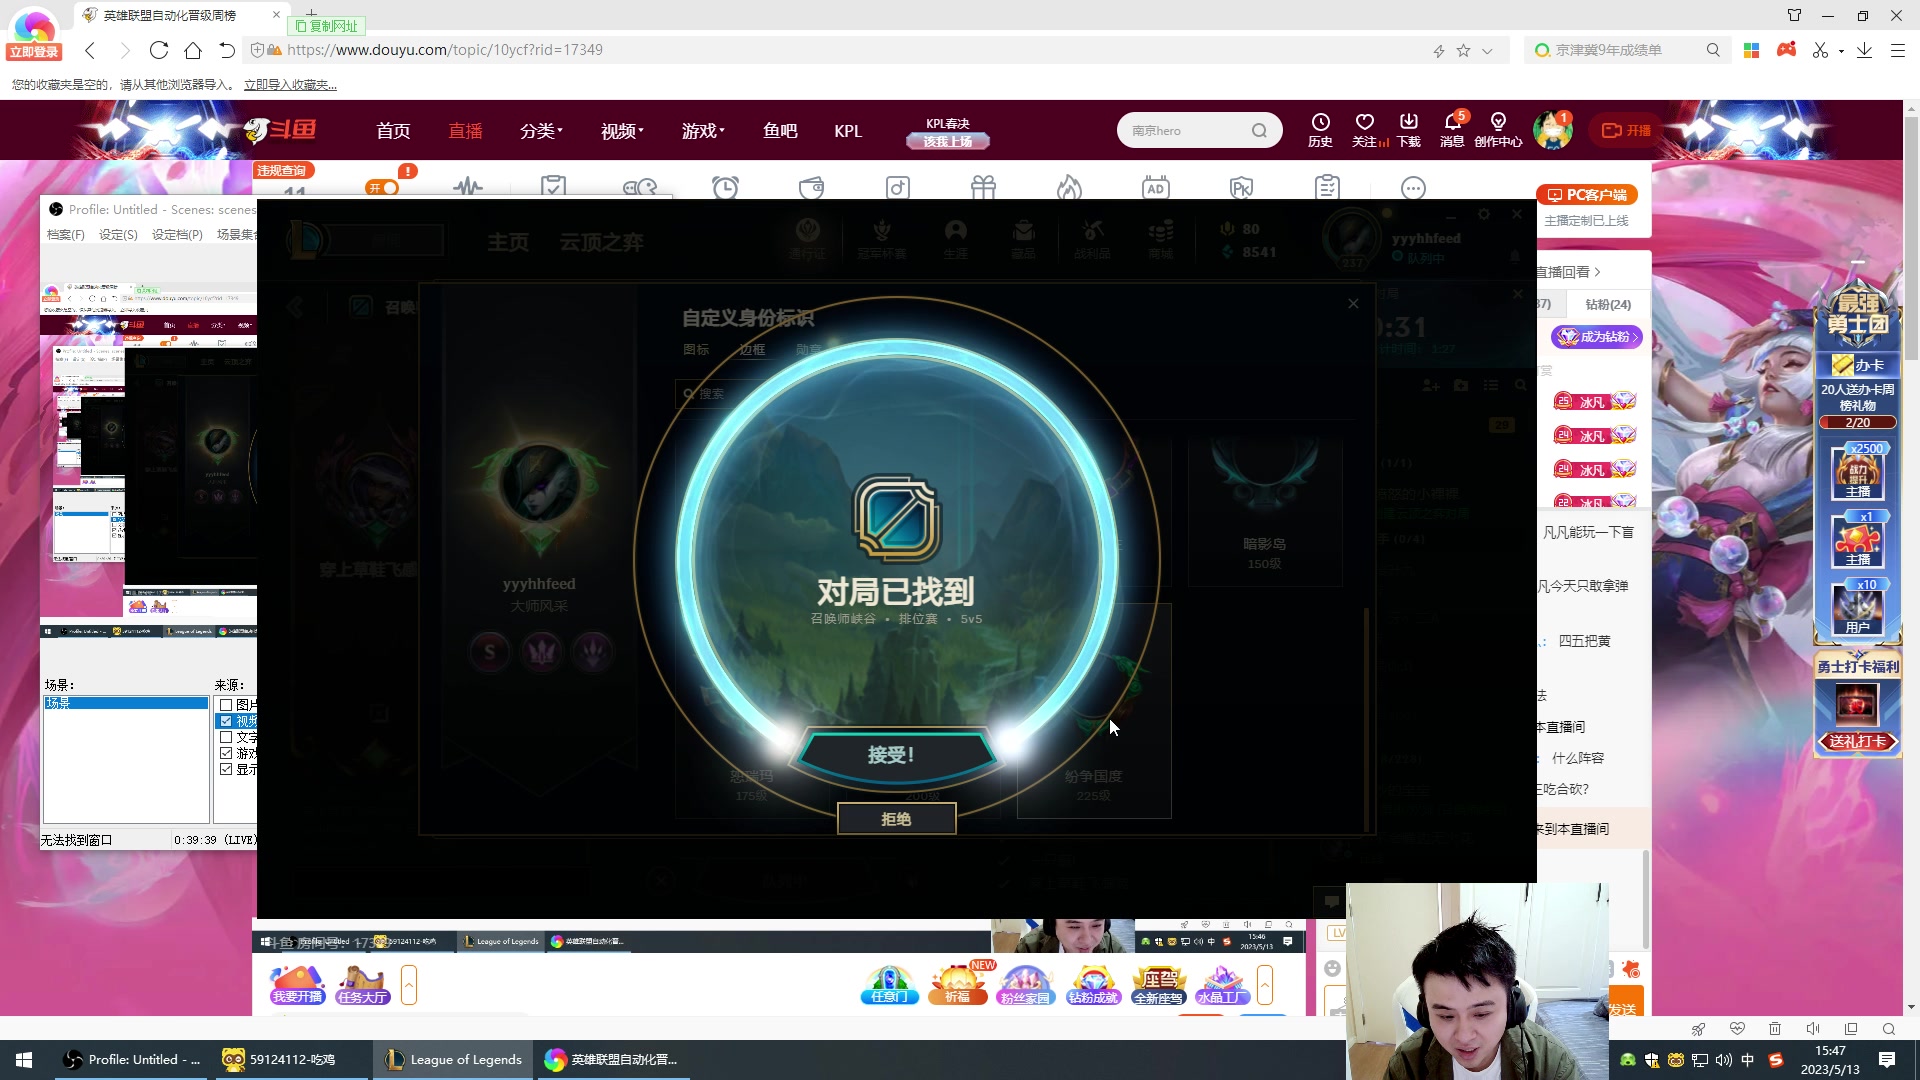Switch to the 钻粉(24) tab
This screenshot has width=1920, height=1080.
[1607, 304]
